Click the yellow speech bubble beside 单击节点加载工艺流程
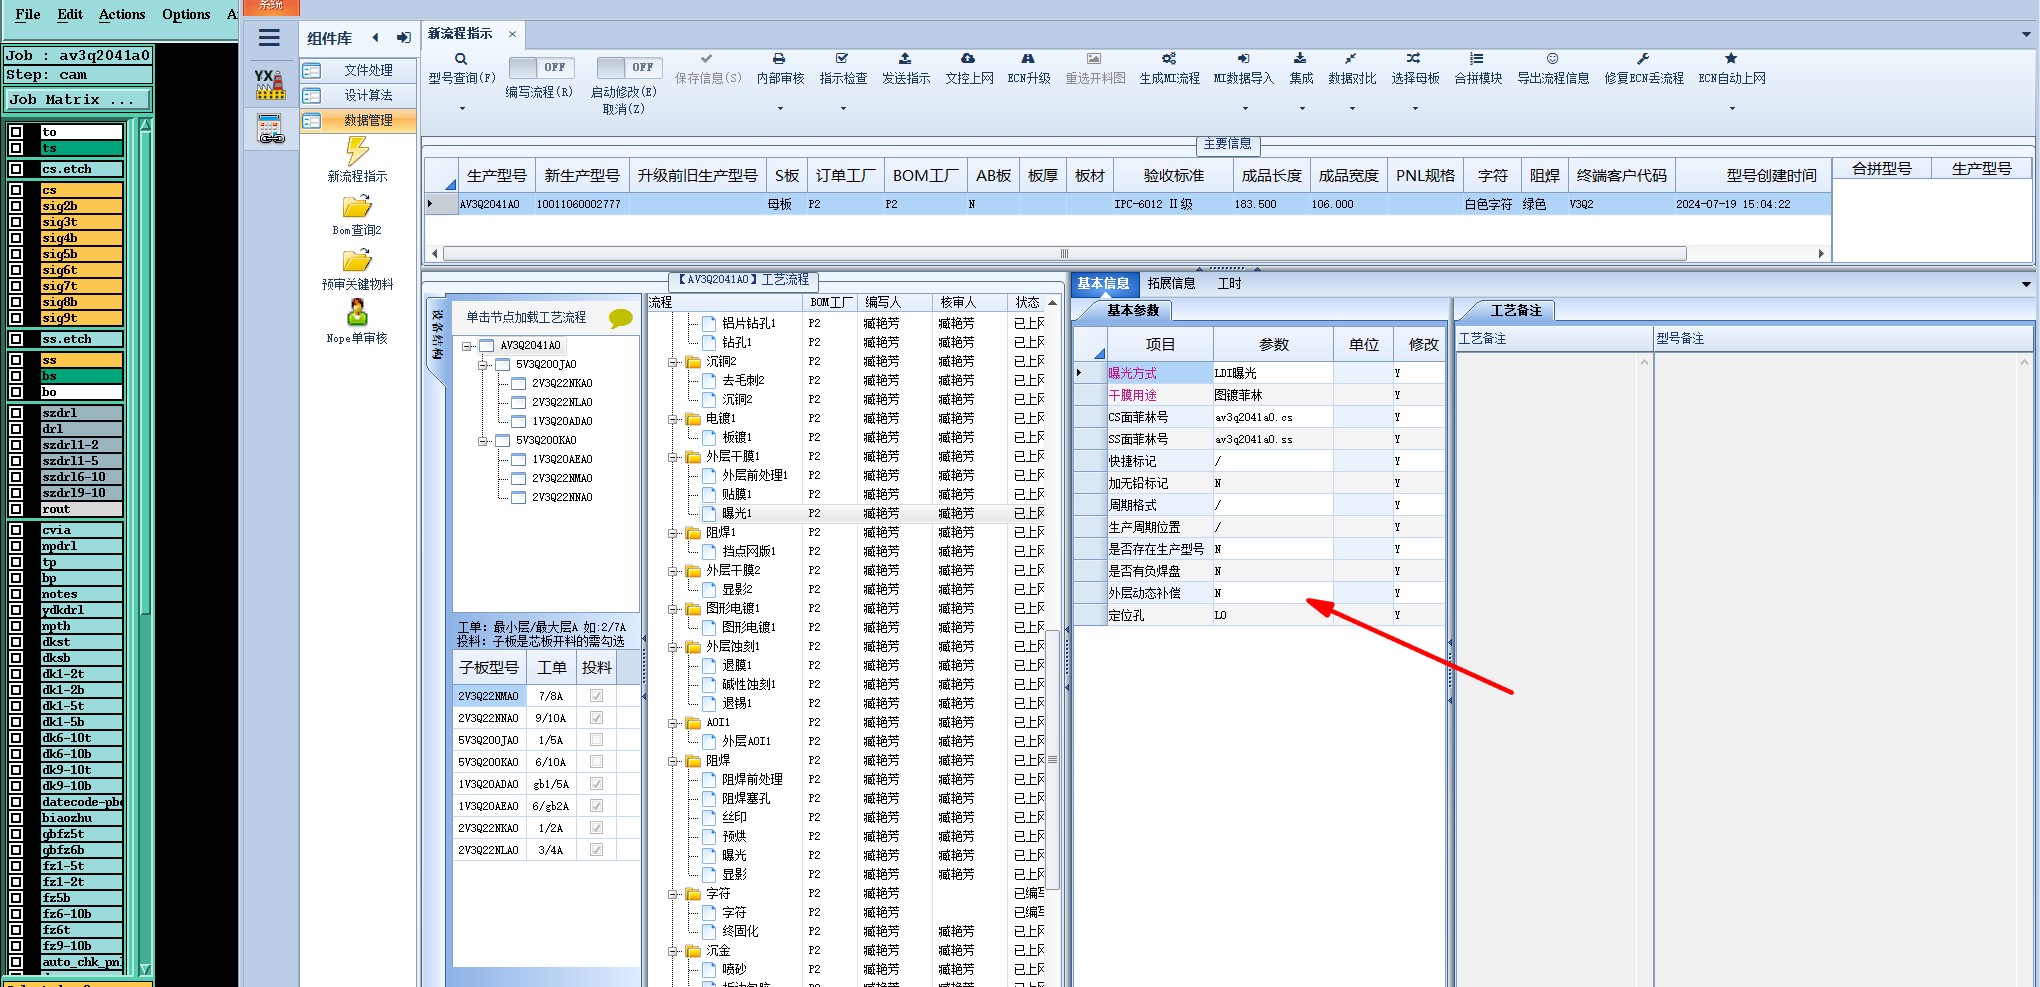2040x987 pixels. (x=620, y=319)
